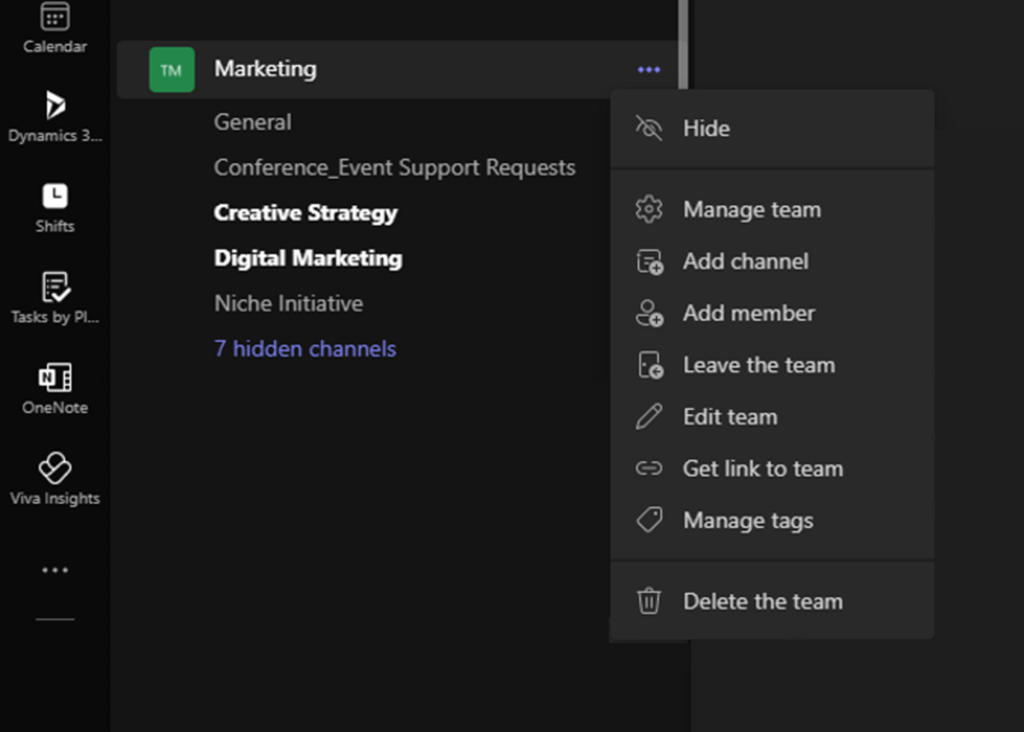Show more apps via sidebar ellipsis
Viewport: 1024px width, 732px height.
click(x=55, y=570)
